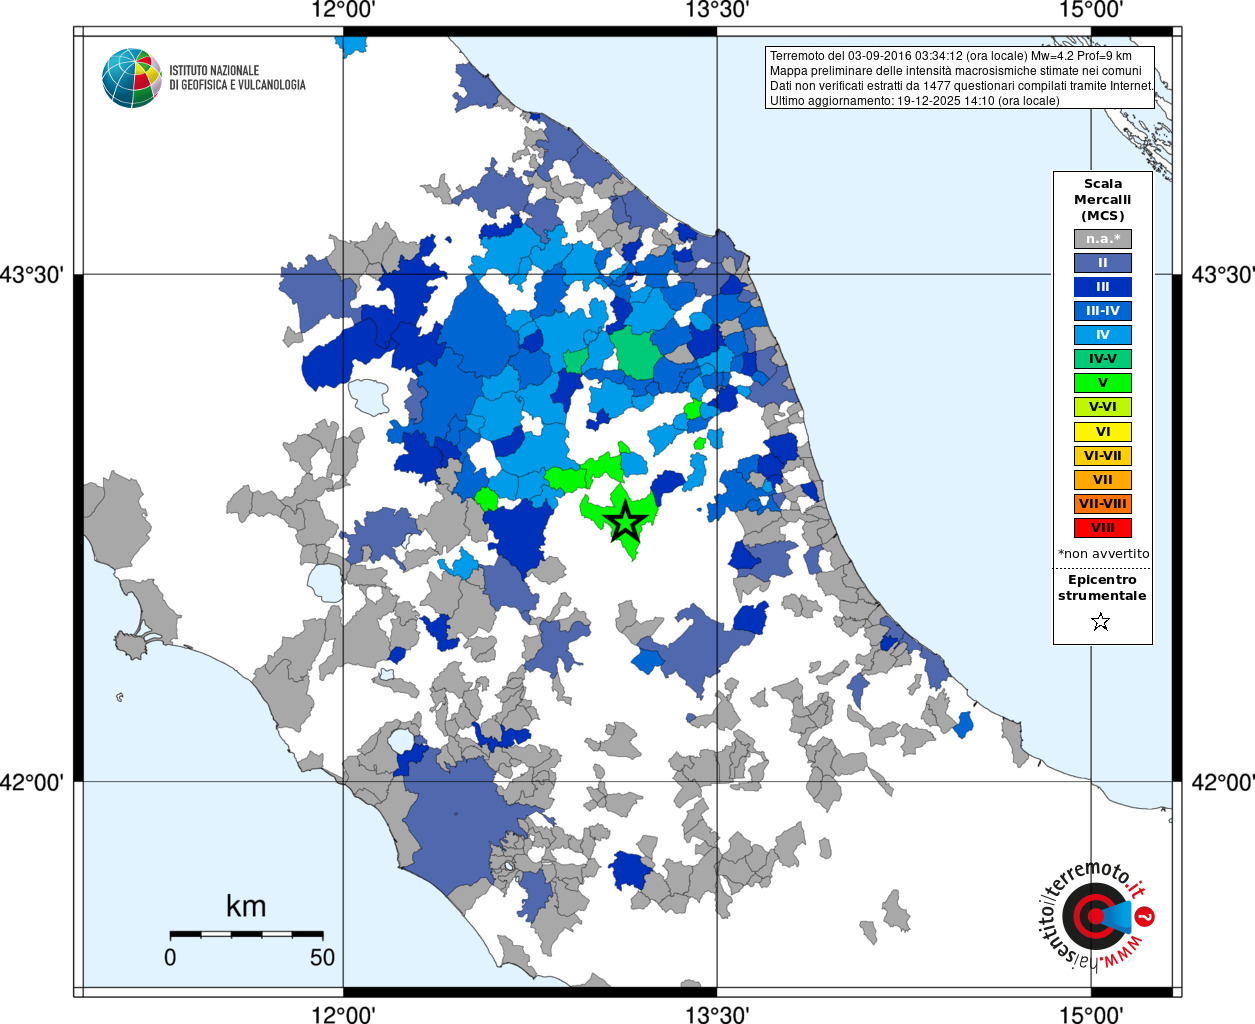
Task: Click the Ultimo aggiornamento 19-12-2025 line
Action: tap(915, 101)
